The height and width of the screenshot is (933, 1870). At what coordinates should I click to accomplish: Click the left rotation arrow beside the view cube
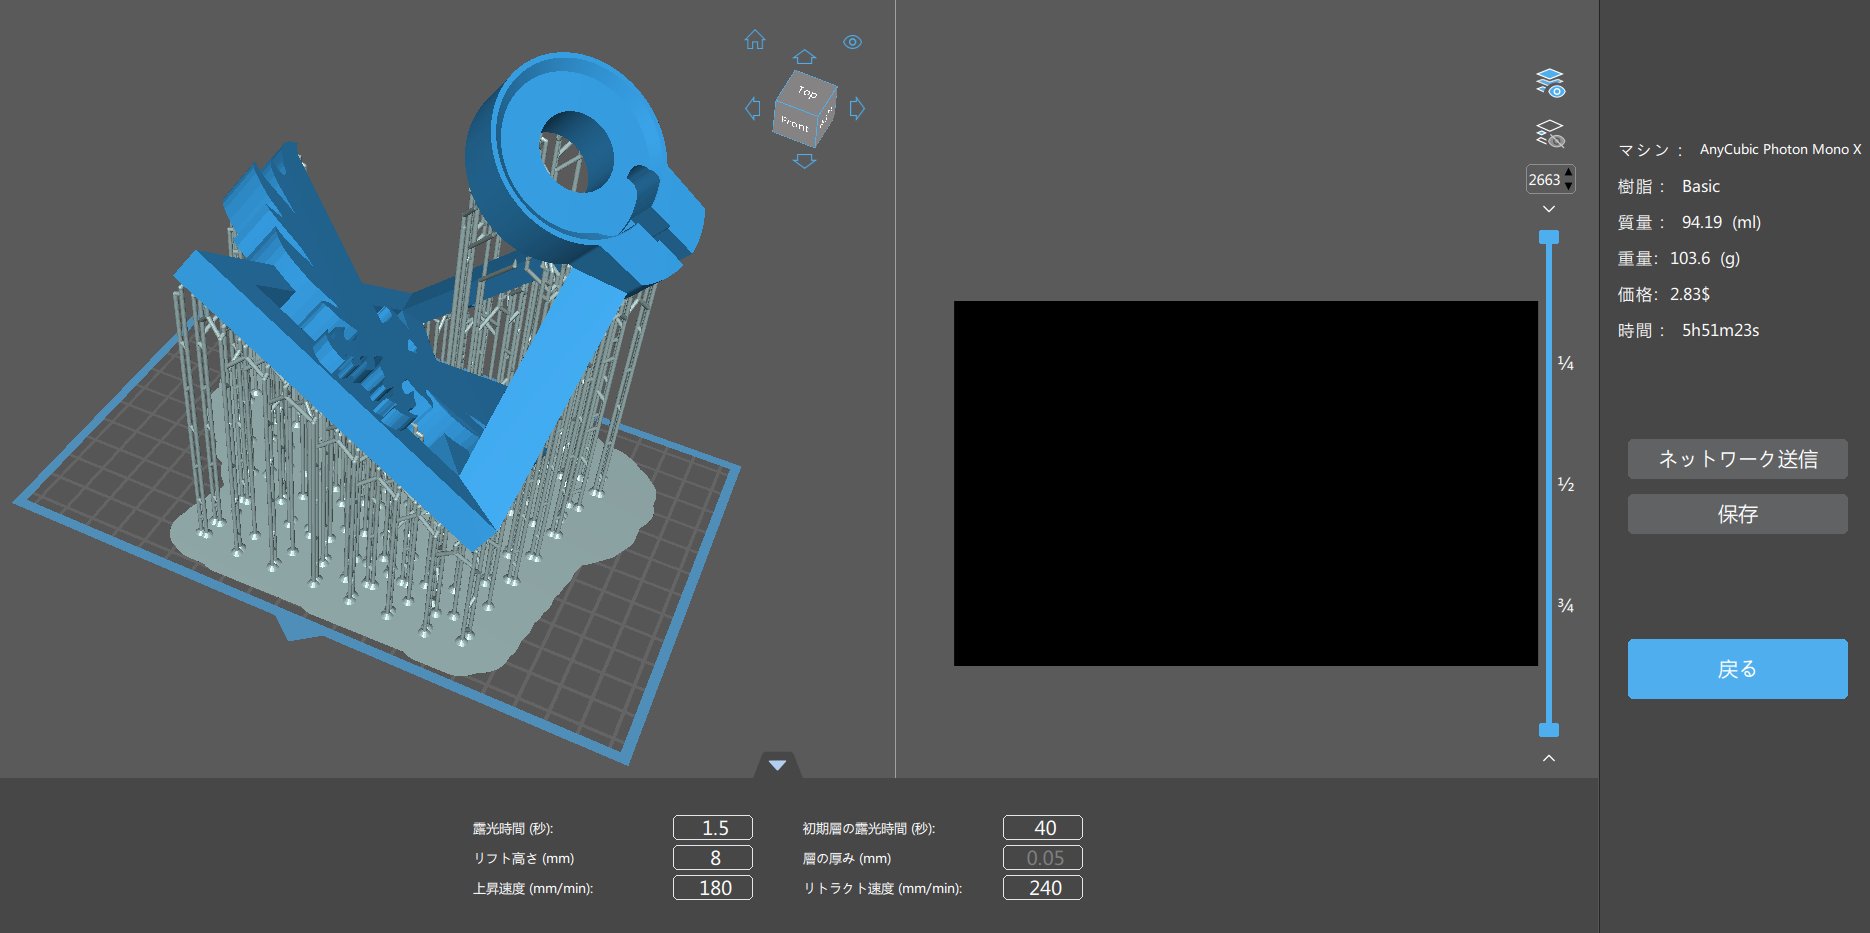click(x=753, y=107)
